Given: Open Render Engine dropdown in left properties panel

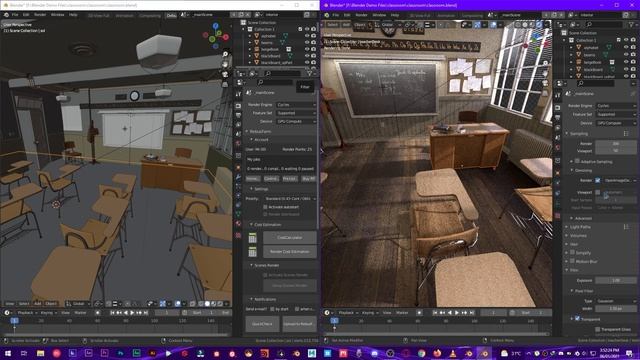Looking at the screenshot, I should 296,105.
